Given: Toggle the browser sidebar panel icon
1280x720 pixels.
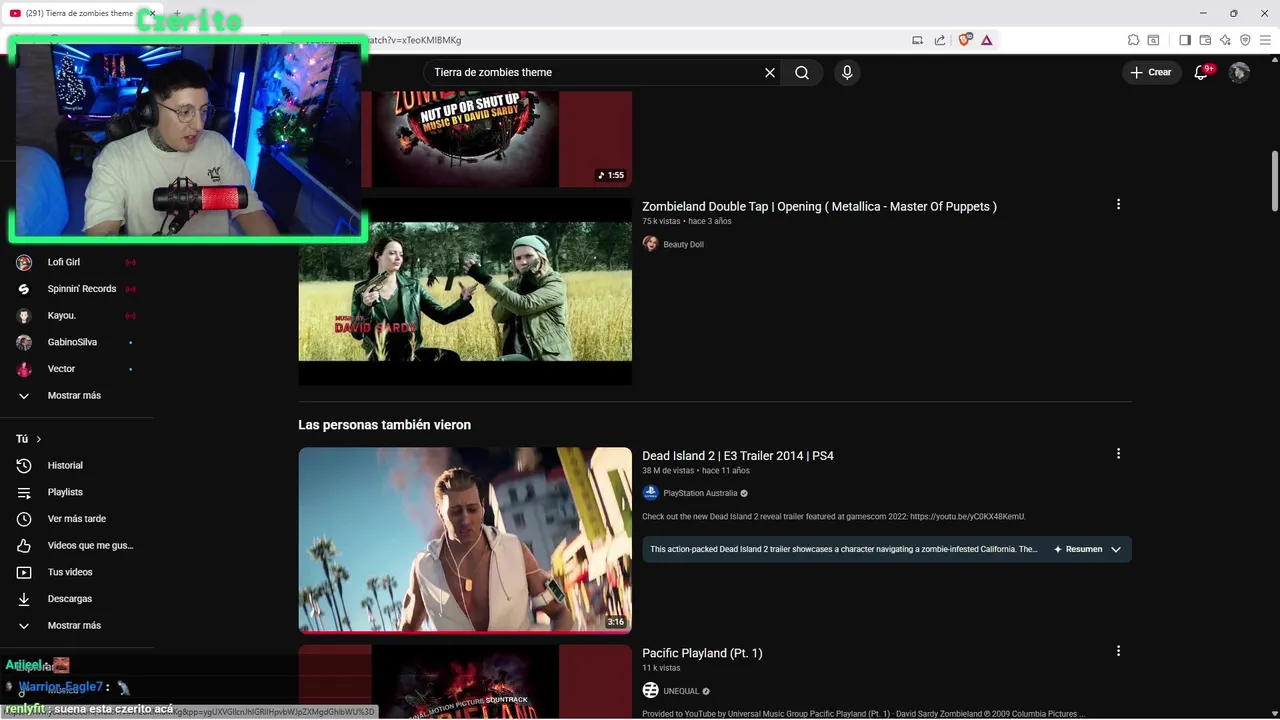Looking at the screenshot, I should click(1185, 40).
